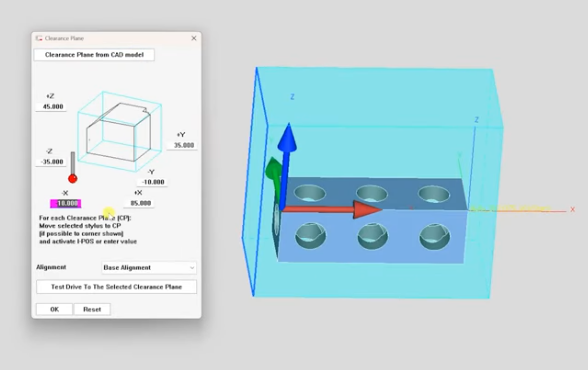Click the Alignment label
The image size is (588, 370).
[x=51, y=267]
